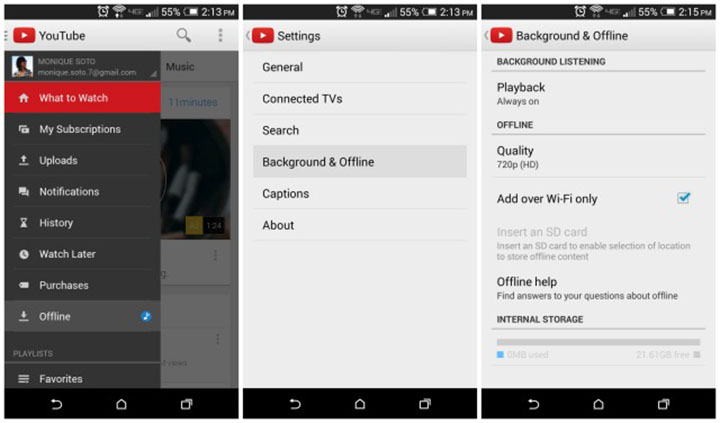The height and width of the screenshot is (423, 720).
Task: Open Purchases from the drawer
Action: pos(83,285)
